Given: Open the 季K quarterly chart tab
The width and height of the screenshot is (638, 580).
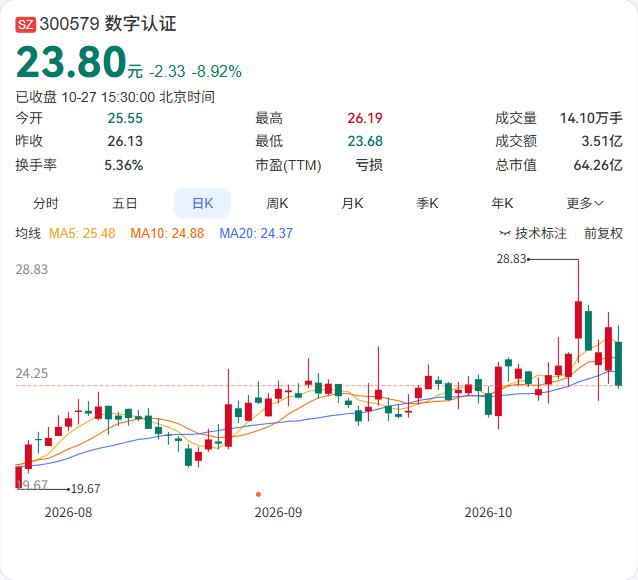Looking at the screenshot, I should [x=427, y=203].
